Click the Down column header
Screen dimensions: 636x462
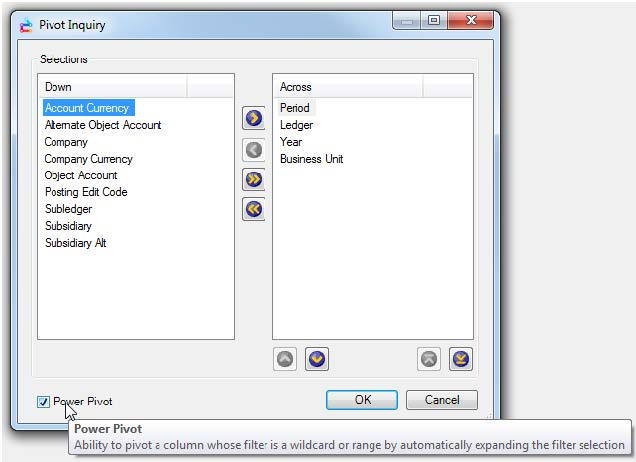coord(112,87)
